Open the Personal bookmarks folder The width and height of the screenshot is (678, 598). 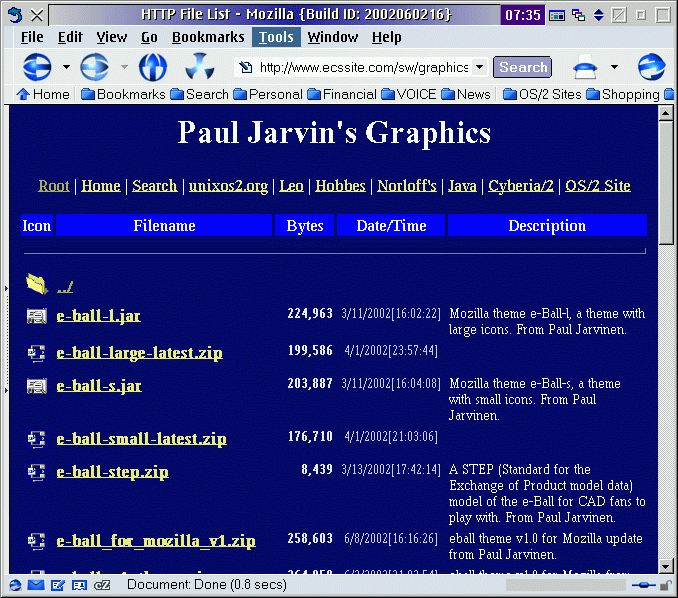coord(268,94)
